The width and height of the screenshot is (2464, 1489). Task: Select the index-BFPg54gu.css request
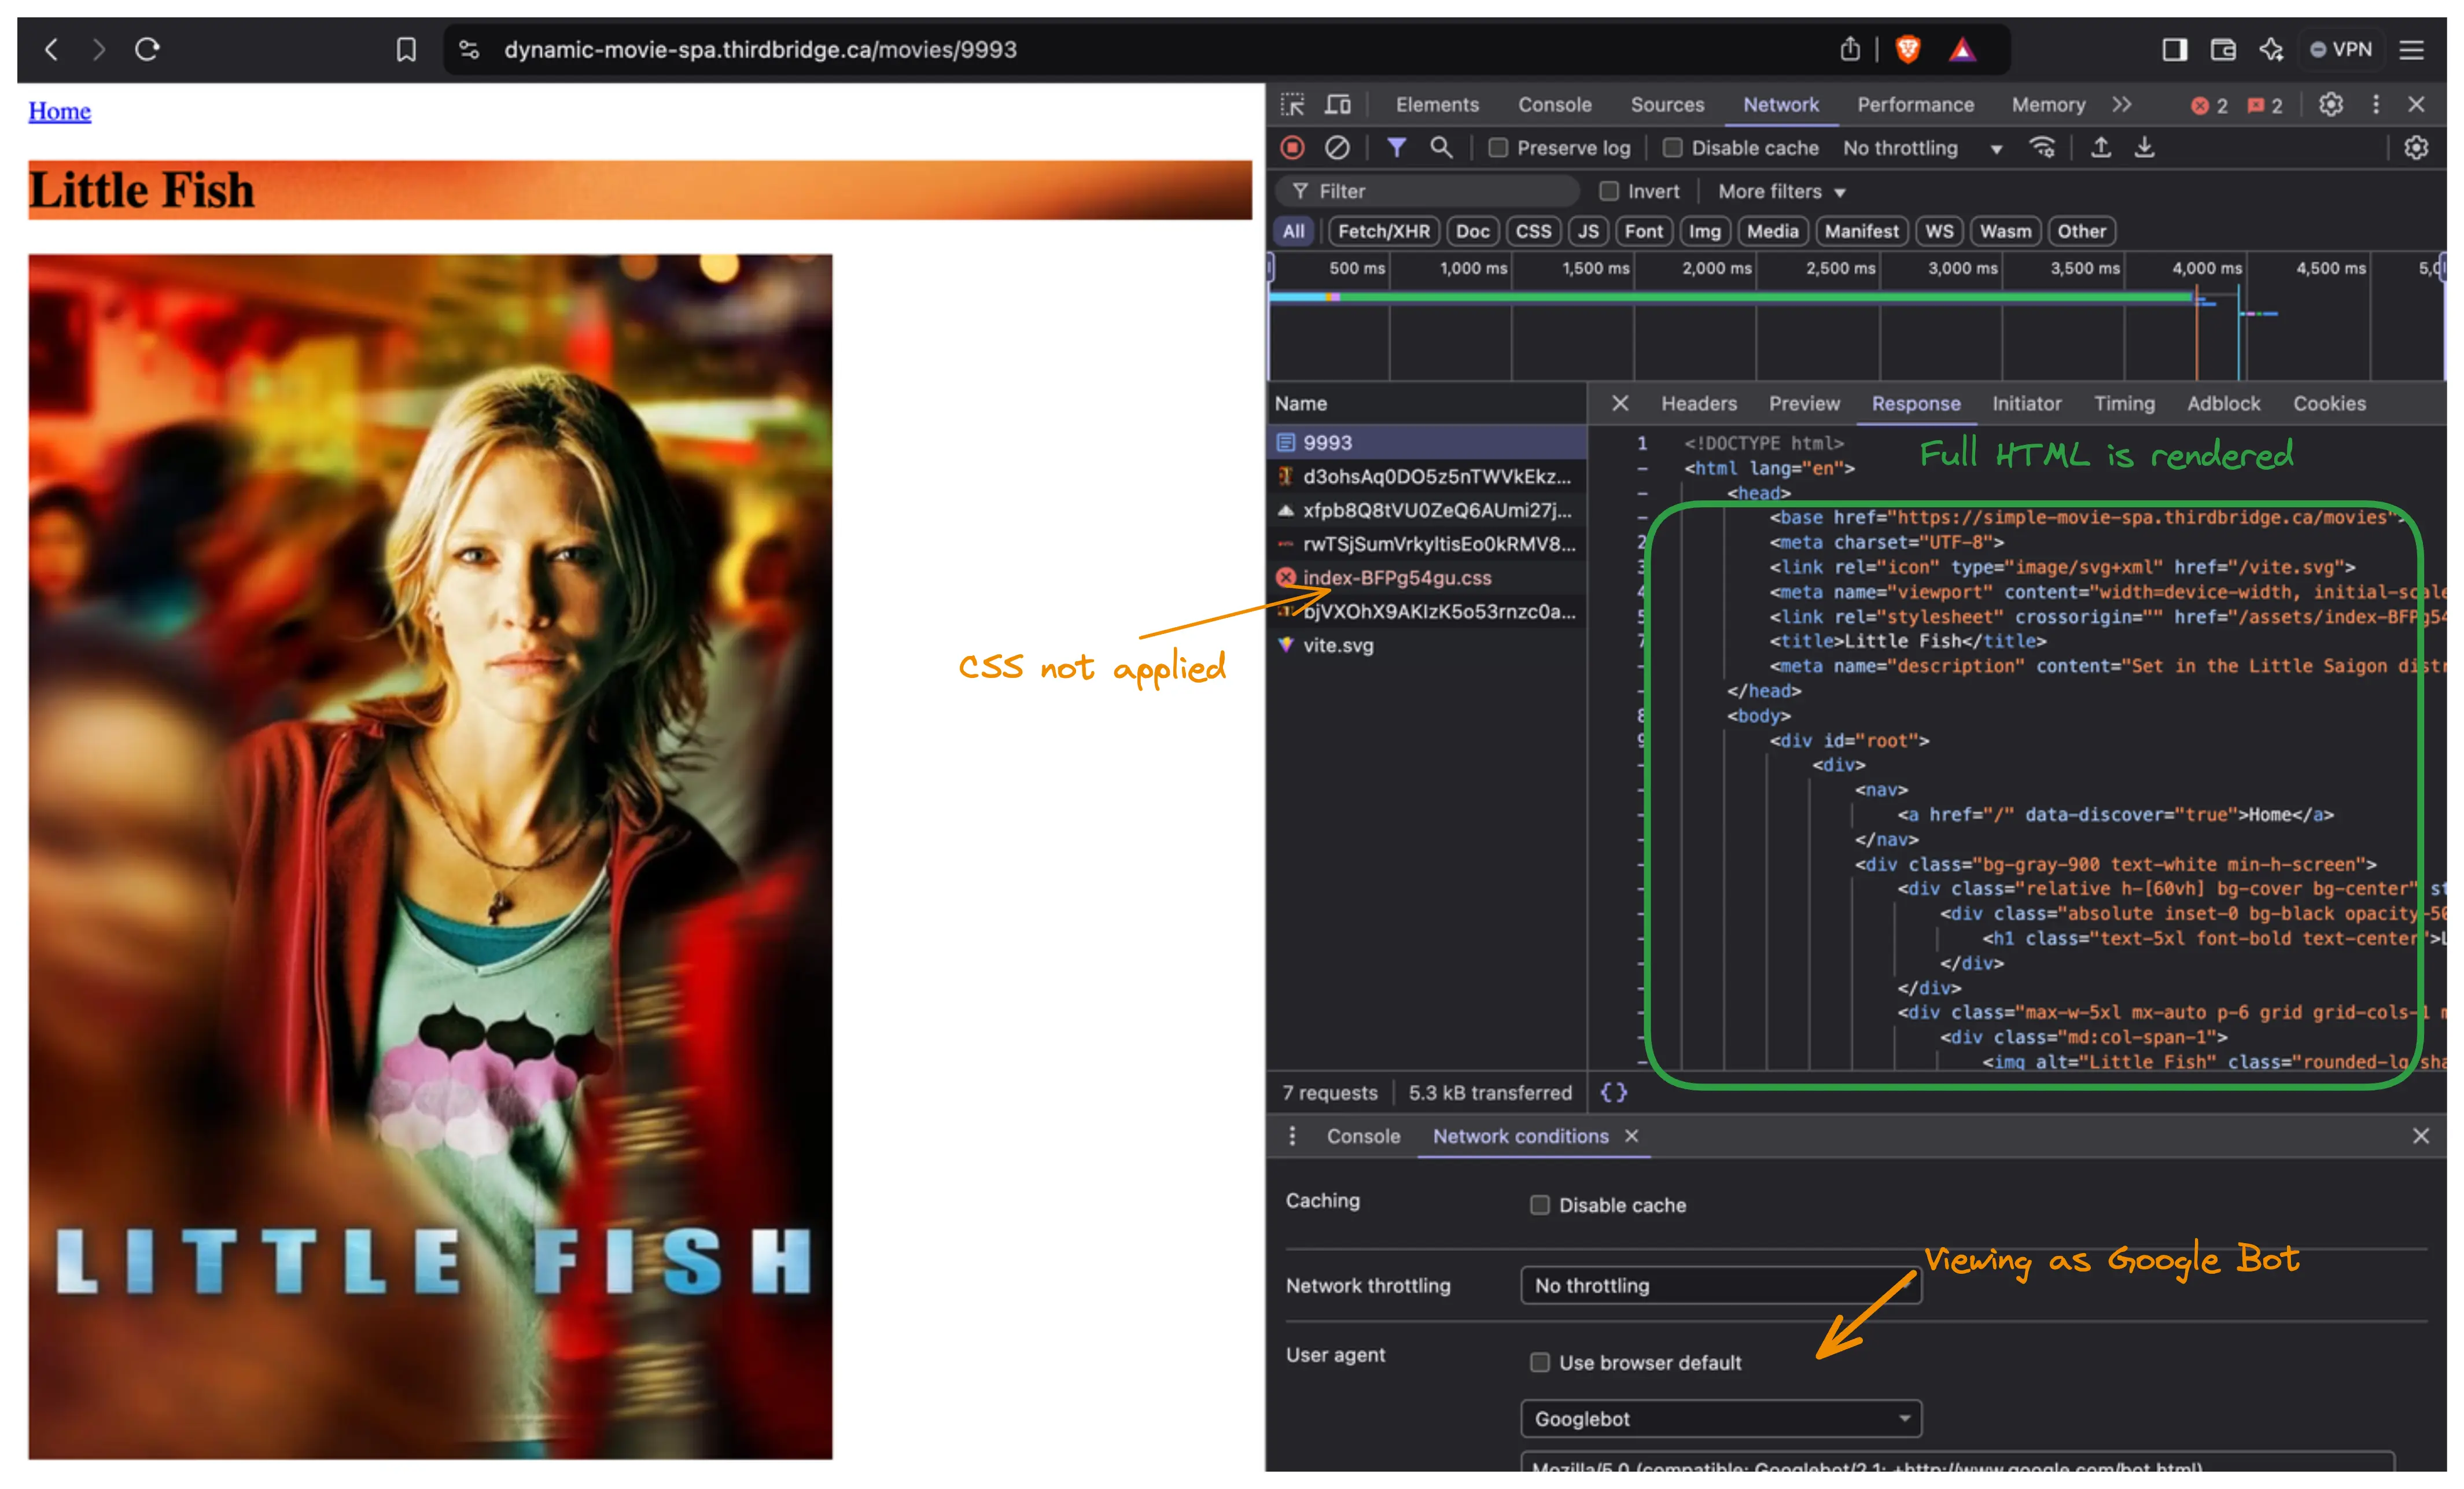(x=1398, y=577)
